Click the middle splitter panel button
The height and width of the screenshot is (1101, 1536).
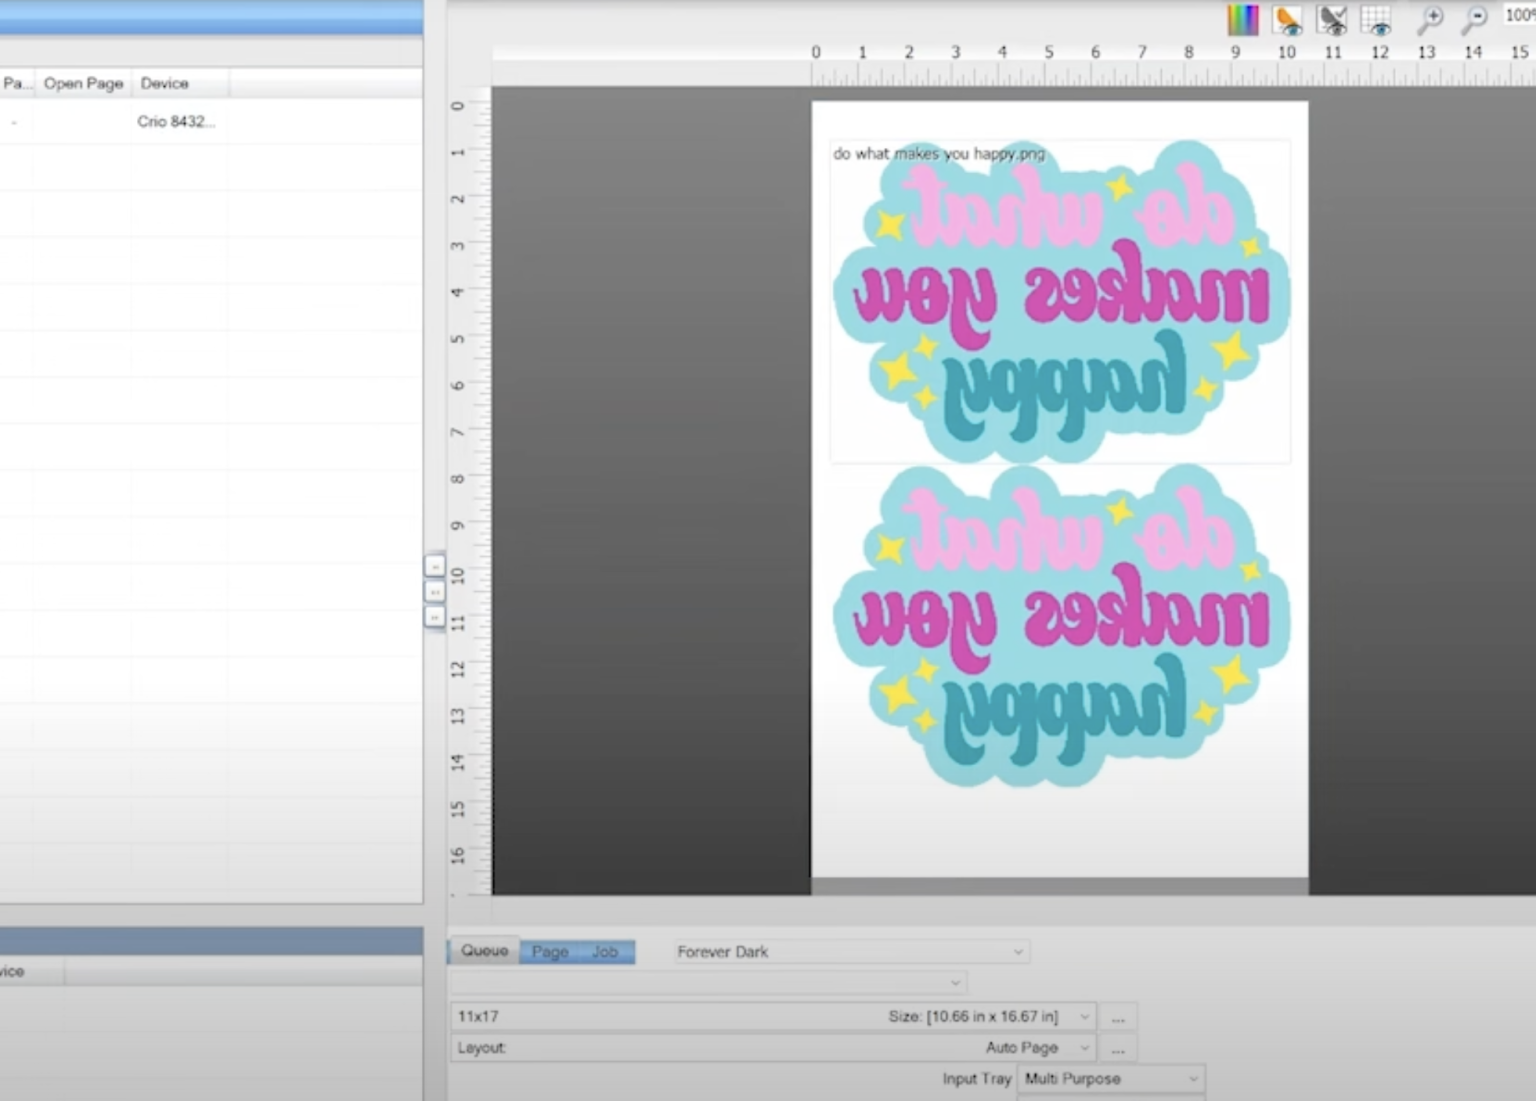pos(434,592)
